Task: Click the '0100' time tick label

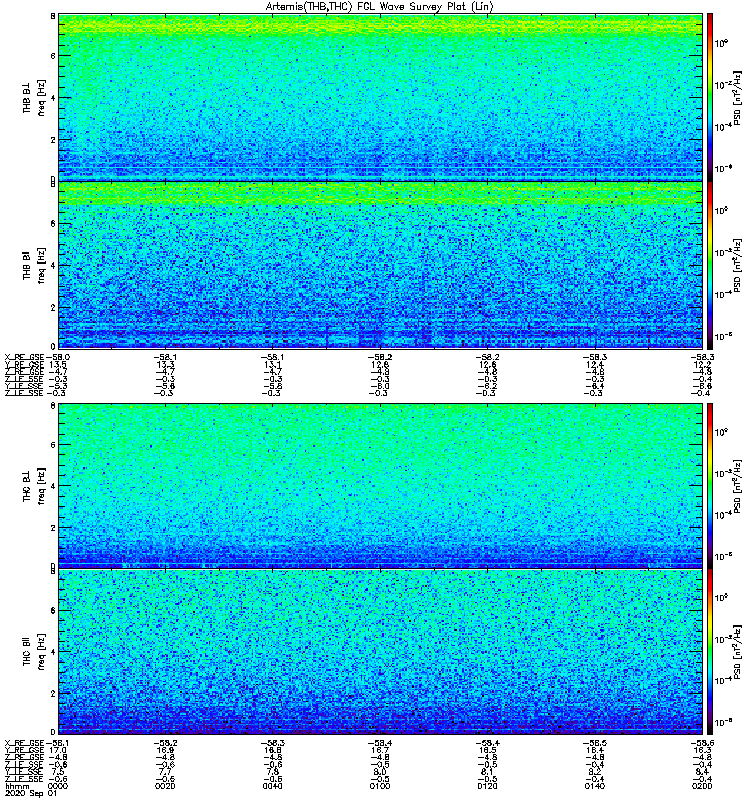Action: (380, 786)
